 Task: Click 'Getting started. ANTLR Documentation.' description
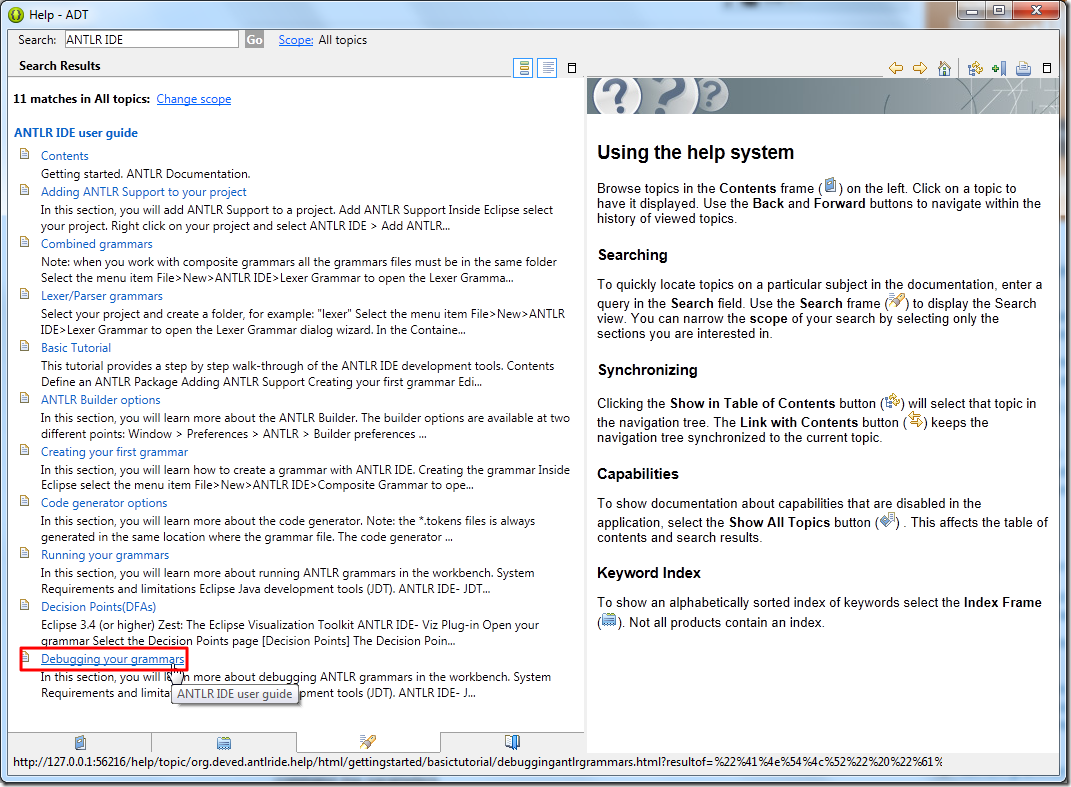[x=145, y=174]
